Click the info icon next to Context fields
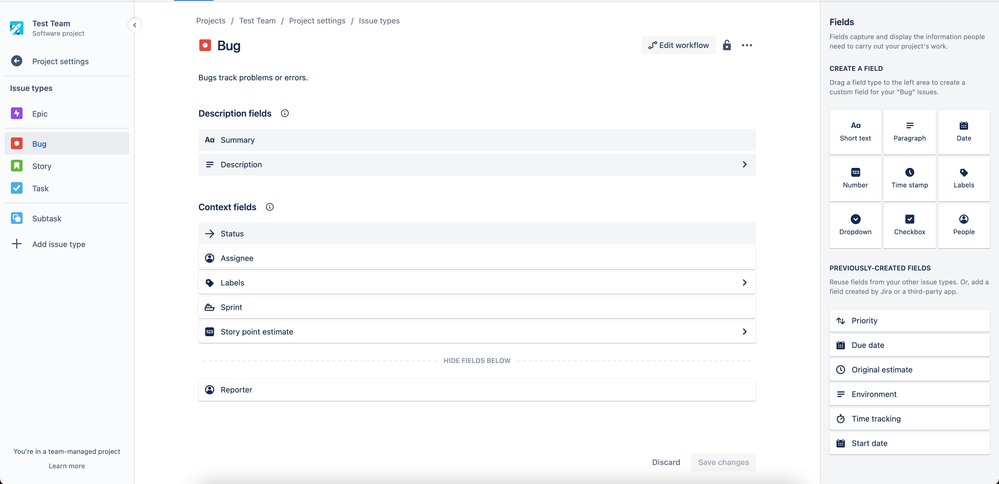The image size is (999, 484). pos(270,207)
